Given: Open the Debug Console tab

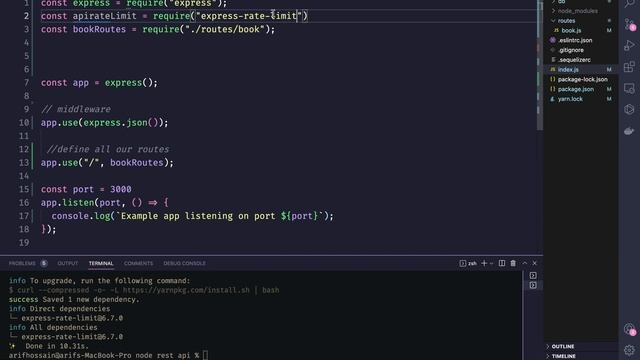Looking at the screenshot, I should tap(184, 263).
